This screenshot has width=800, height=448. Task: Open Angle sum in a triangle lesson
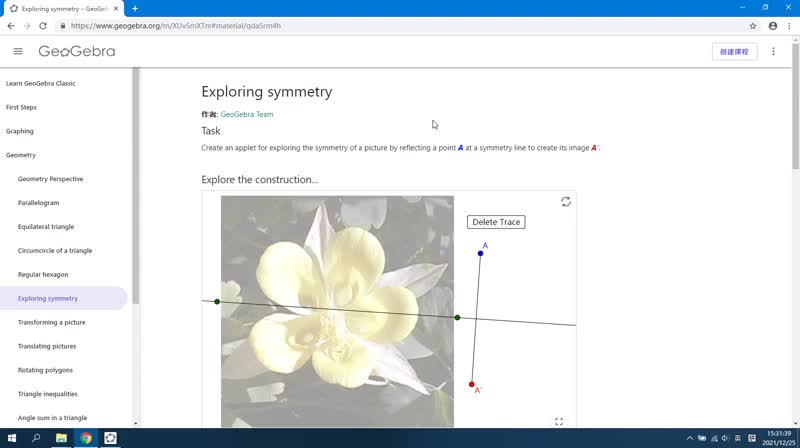[53, 418]
